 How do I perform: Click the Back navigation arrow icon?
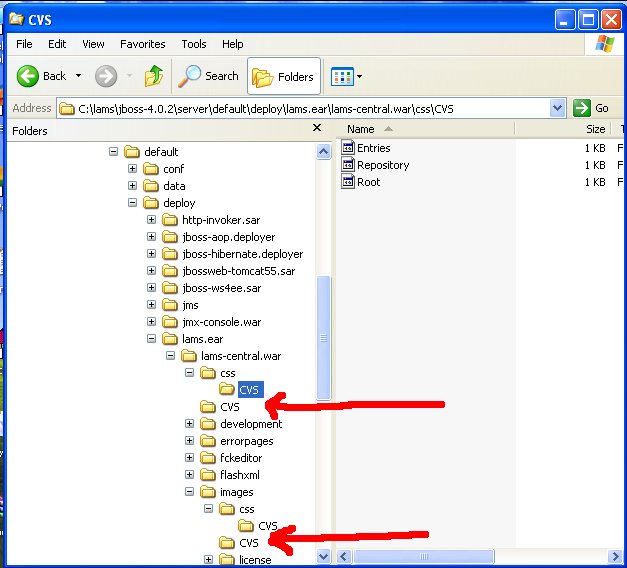pos(28,76)
